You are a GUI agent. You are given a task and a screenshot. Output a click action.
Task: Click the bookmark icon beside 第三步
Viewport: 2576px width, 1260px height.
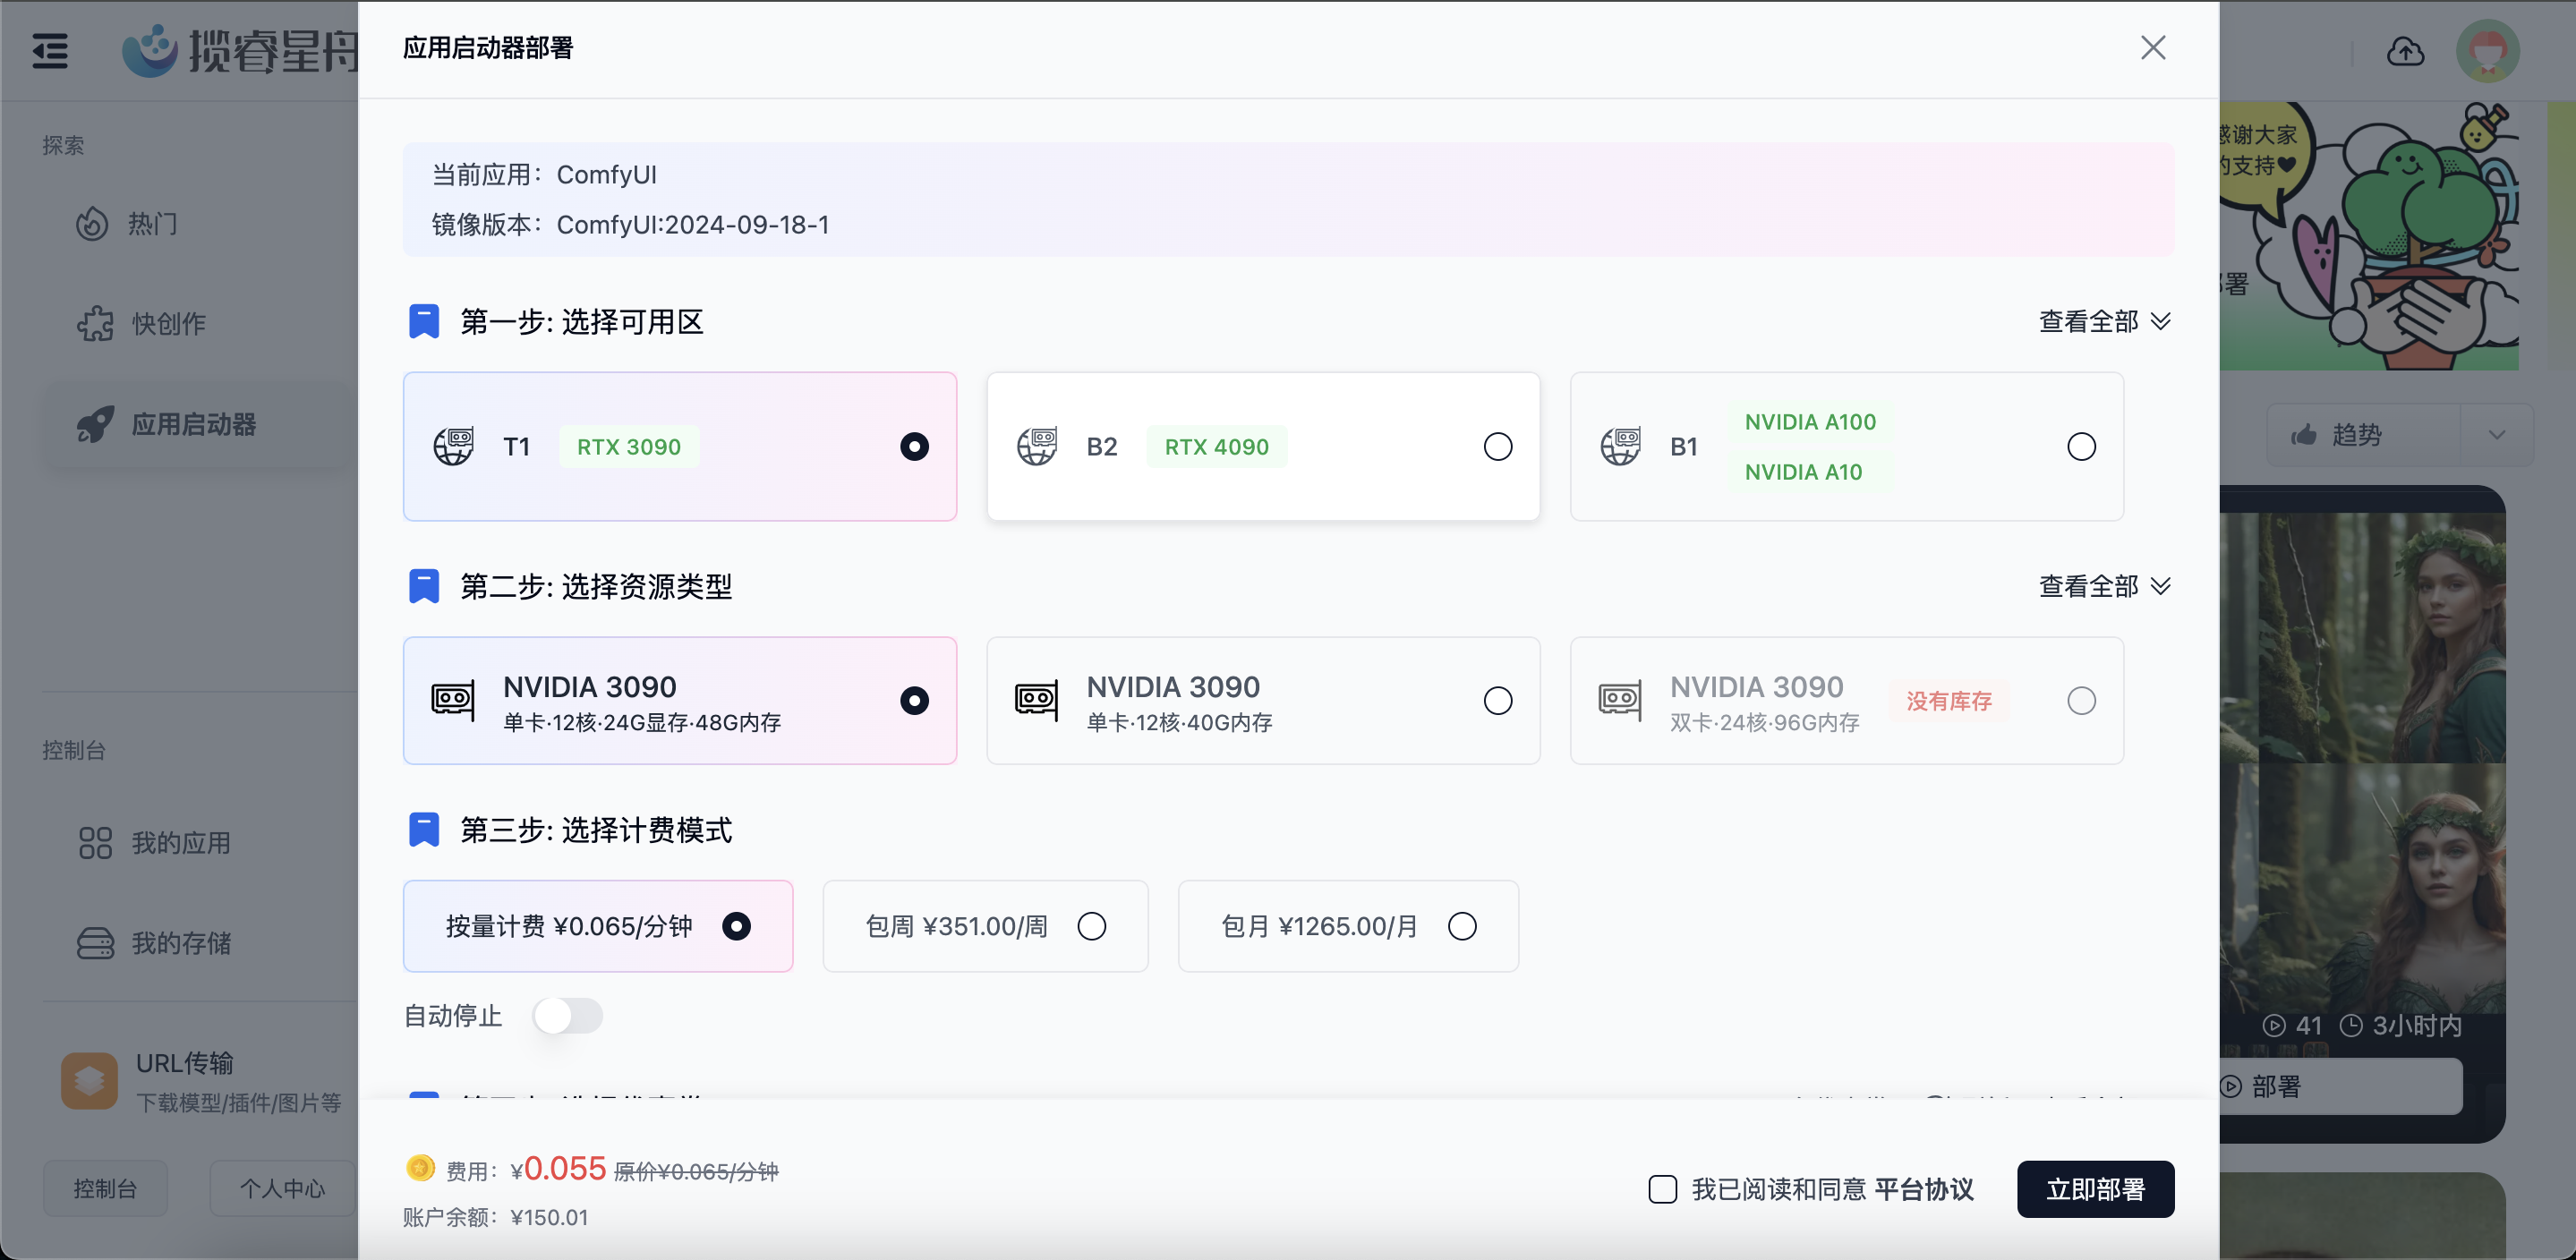pos(424,830)
